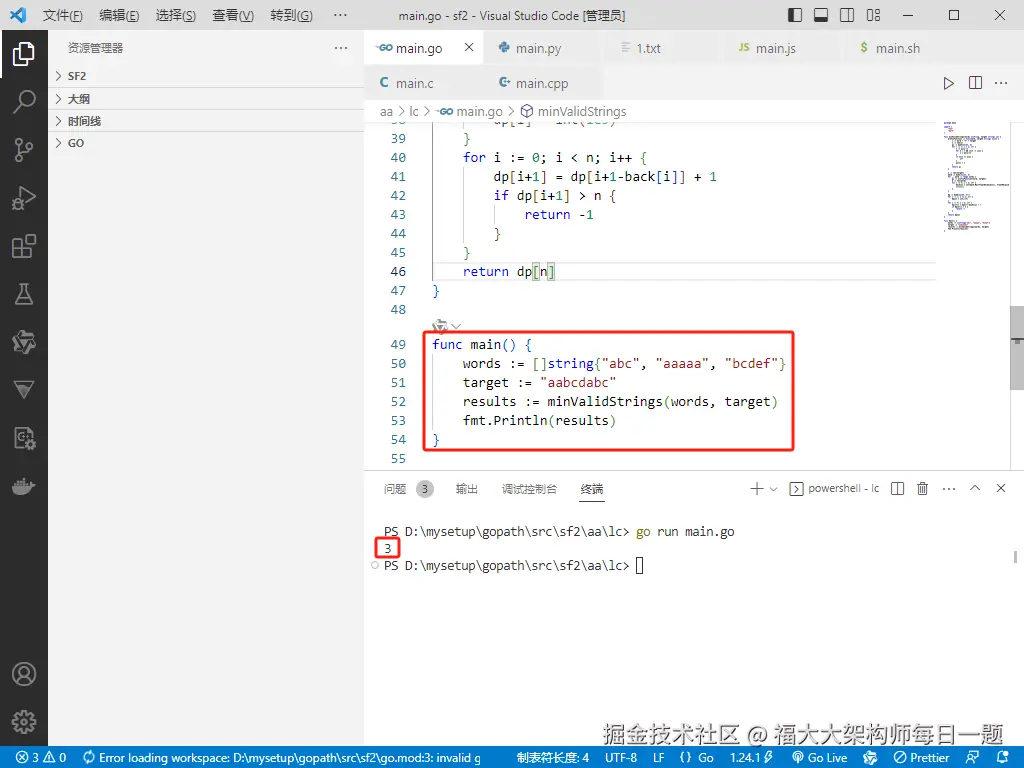Open the Testing flask view
The width and height of the screenshot is (1024, 768).
(24, 295)
